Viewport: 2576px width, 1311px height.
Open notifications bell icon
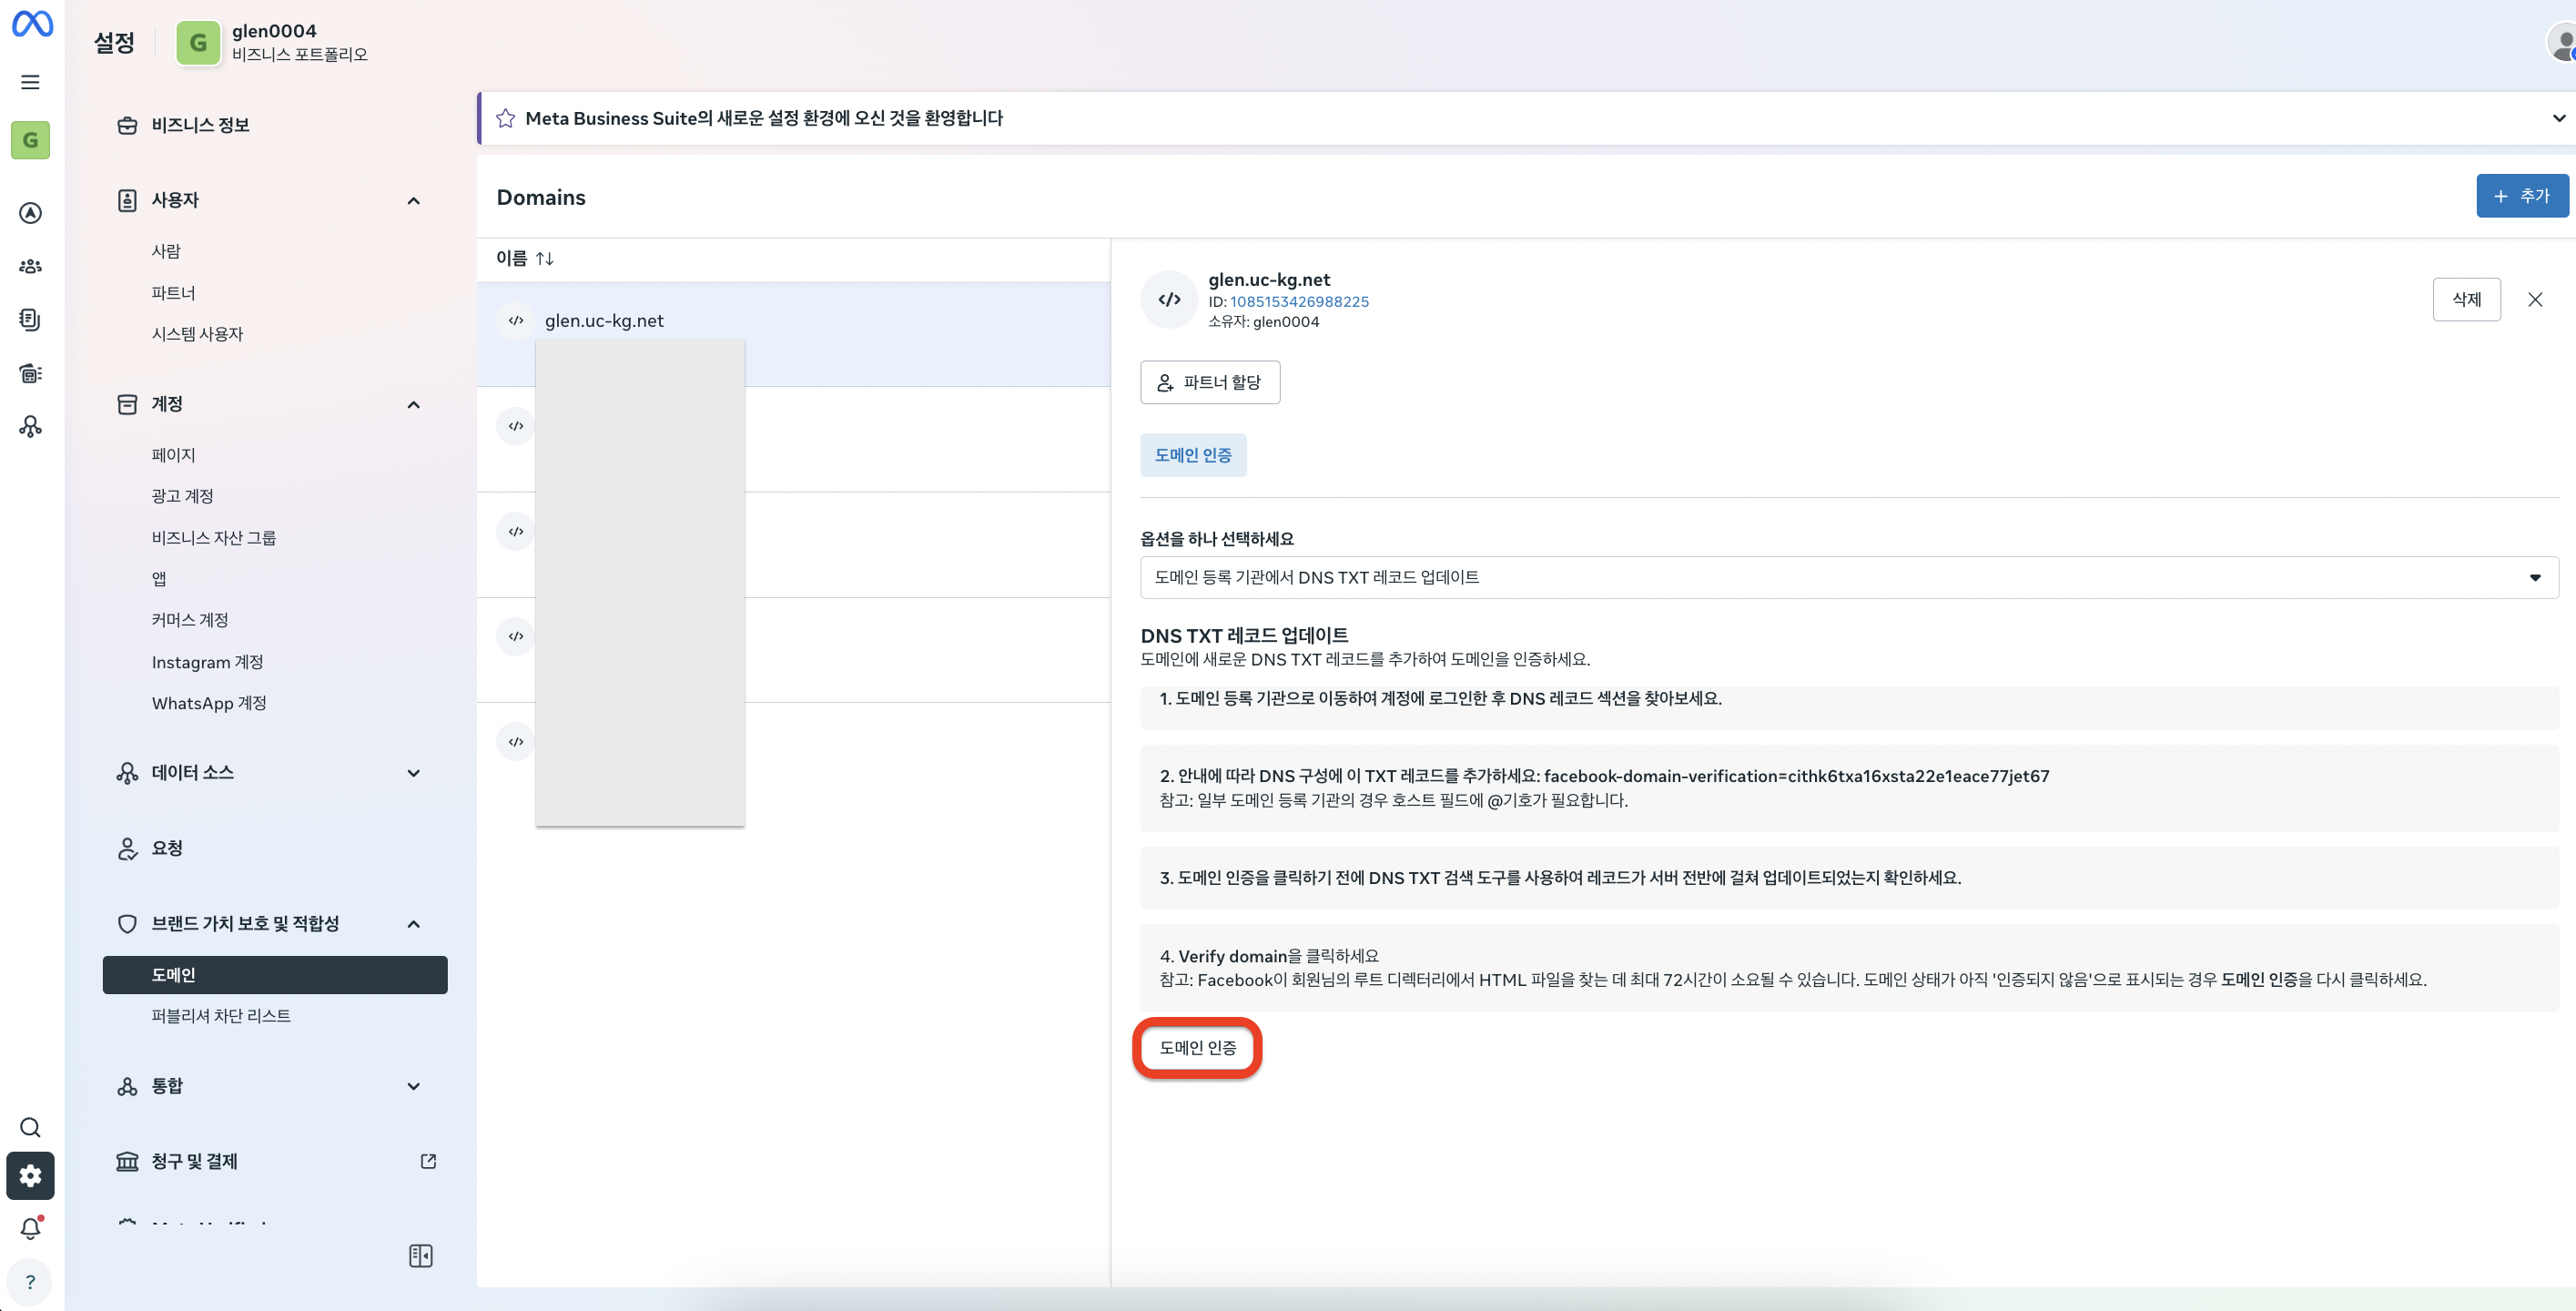pyautogui.click(x=30, y=1228)
